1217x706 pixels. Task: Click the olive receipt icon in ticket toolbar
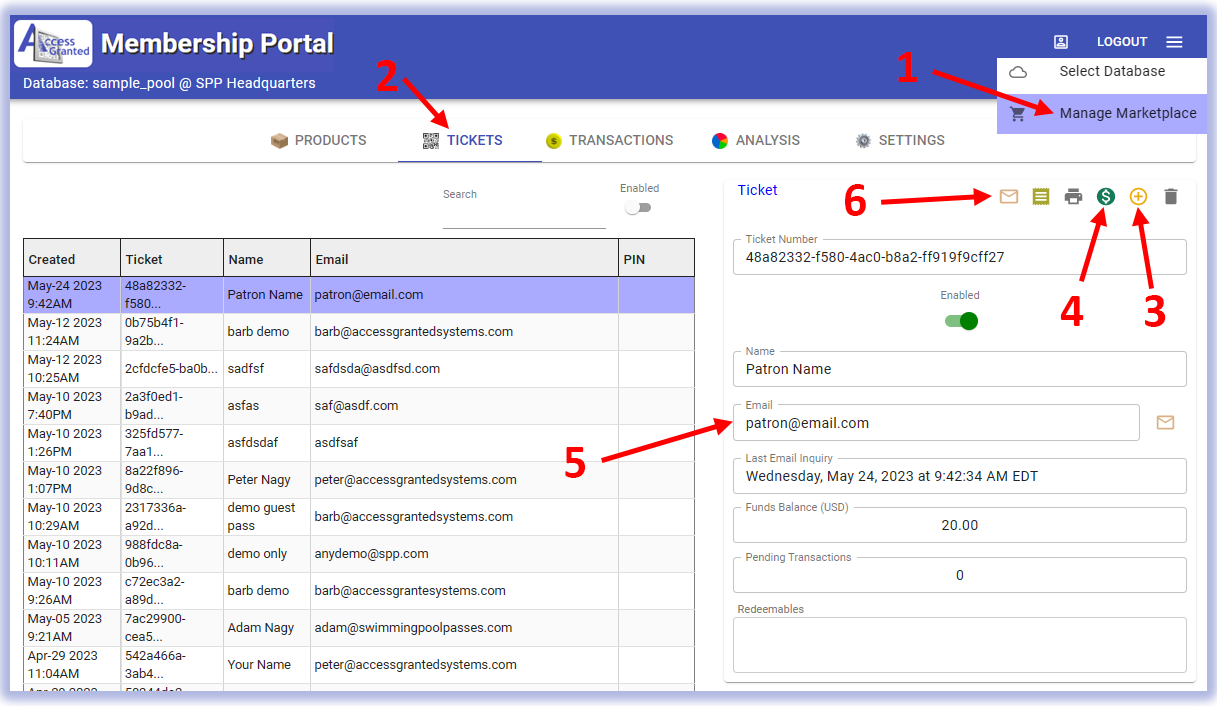click(x=1041, y=197)
